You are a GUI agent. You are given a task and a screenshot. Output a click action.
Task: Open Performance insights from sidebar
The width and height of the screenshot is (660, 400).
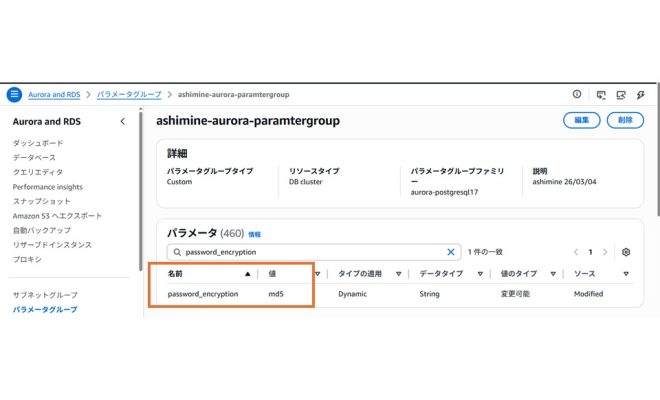click(x=48, y=187)
